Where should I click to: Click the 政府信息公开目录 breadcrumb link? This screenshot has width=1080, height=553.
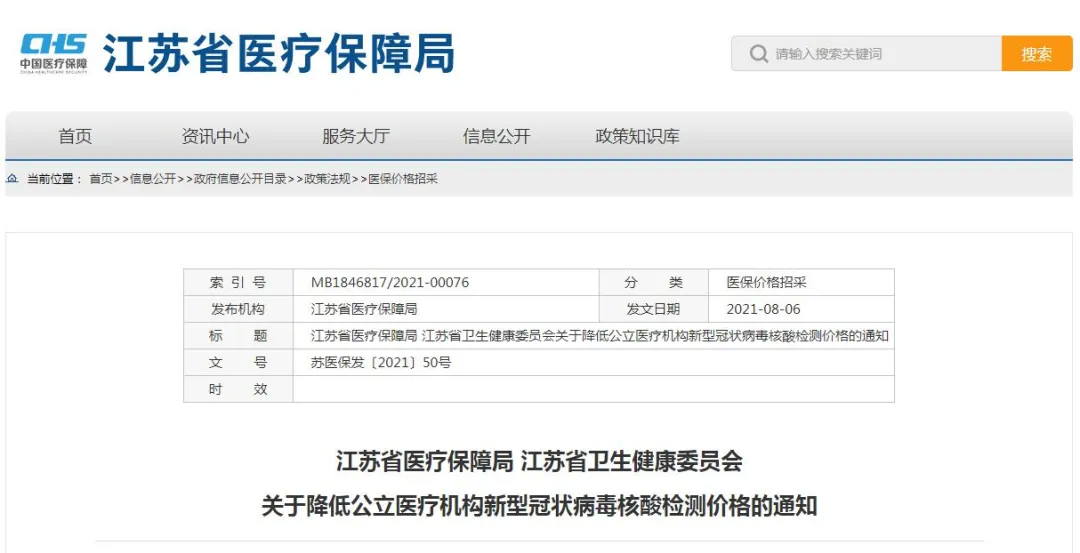click(240, 179)
